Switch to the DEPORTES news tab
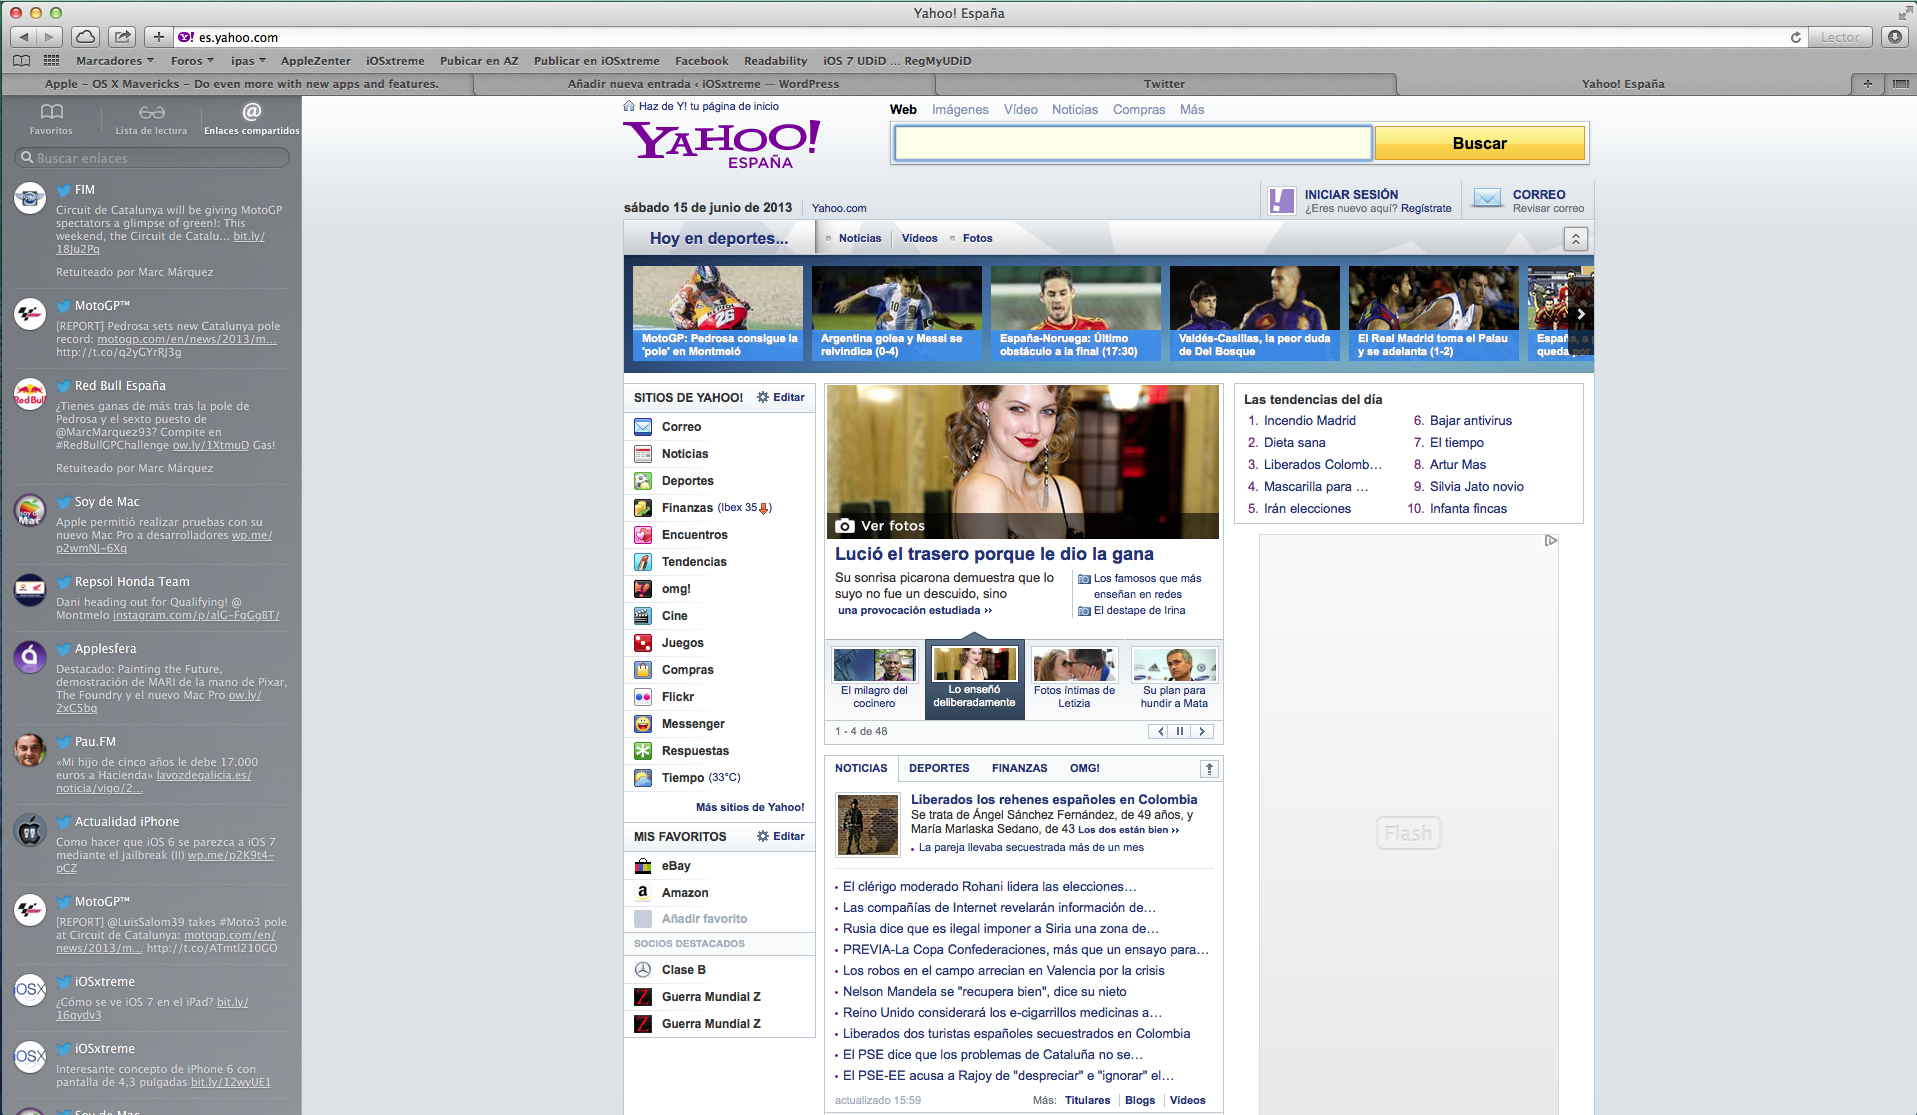 [x=939, y=768]
